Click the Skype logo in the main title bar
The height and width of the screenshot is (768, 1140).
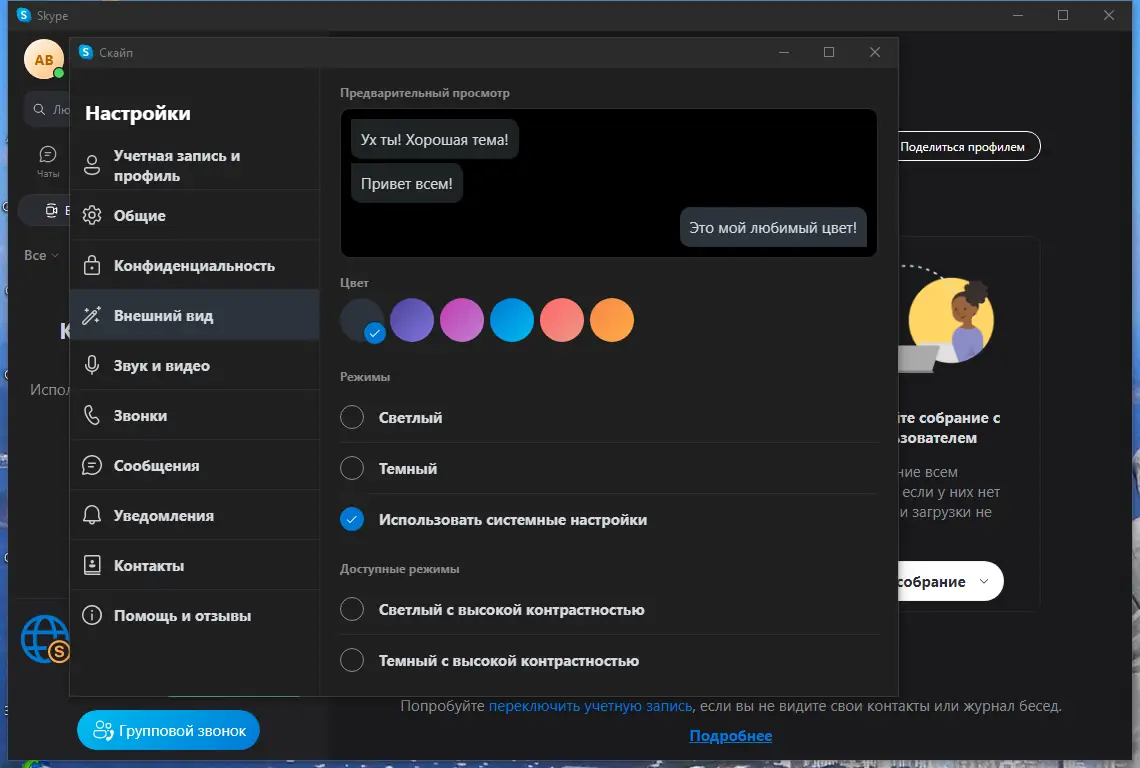click(24, 15)
